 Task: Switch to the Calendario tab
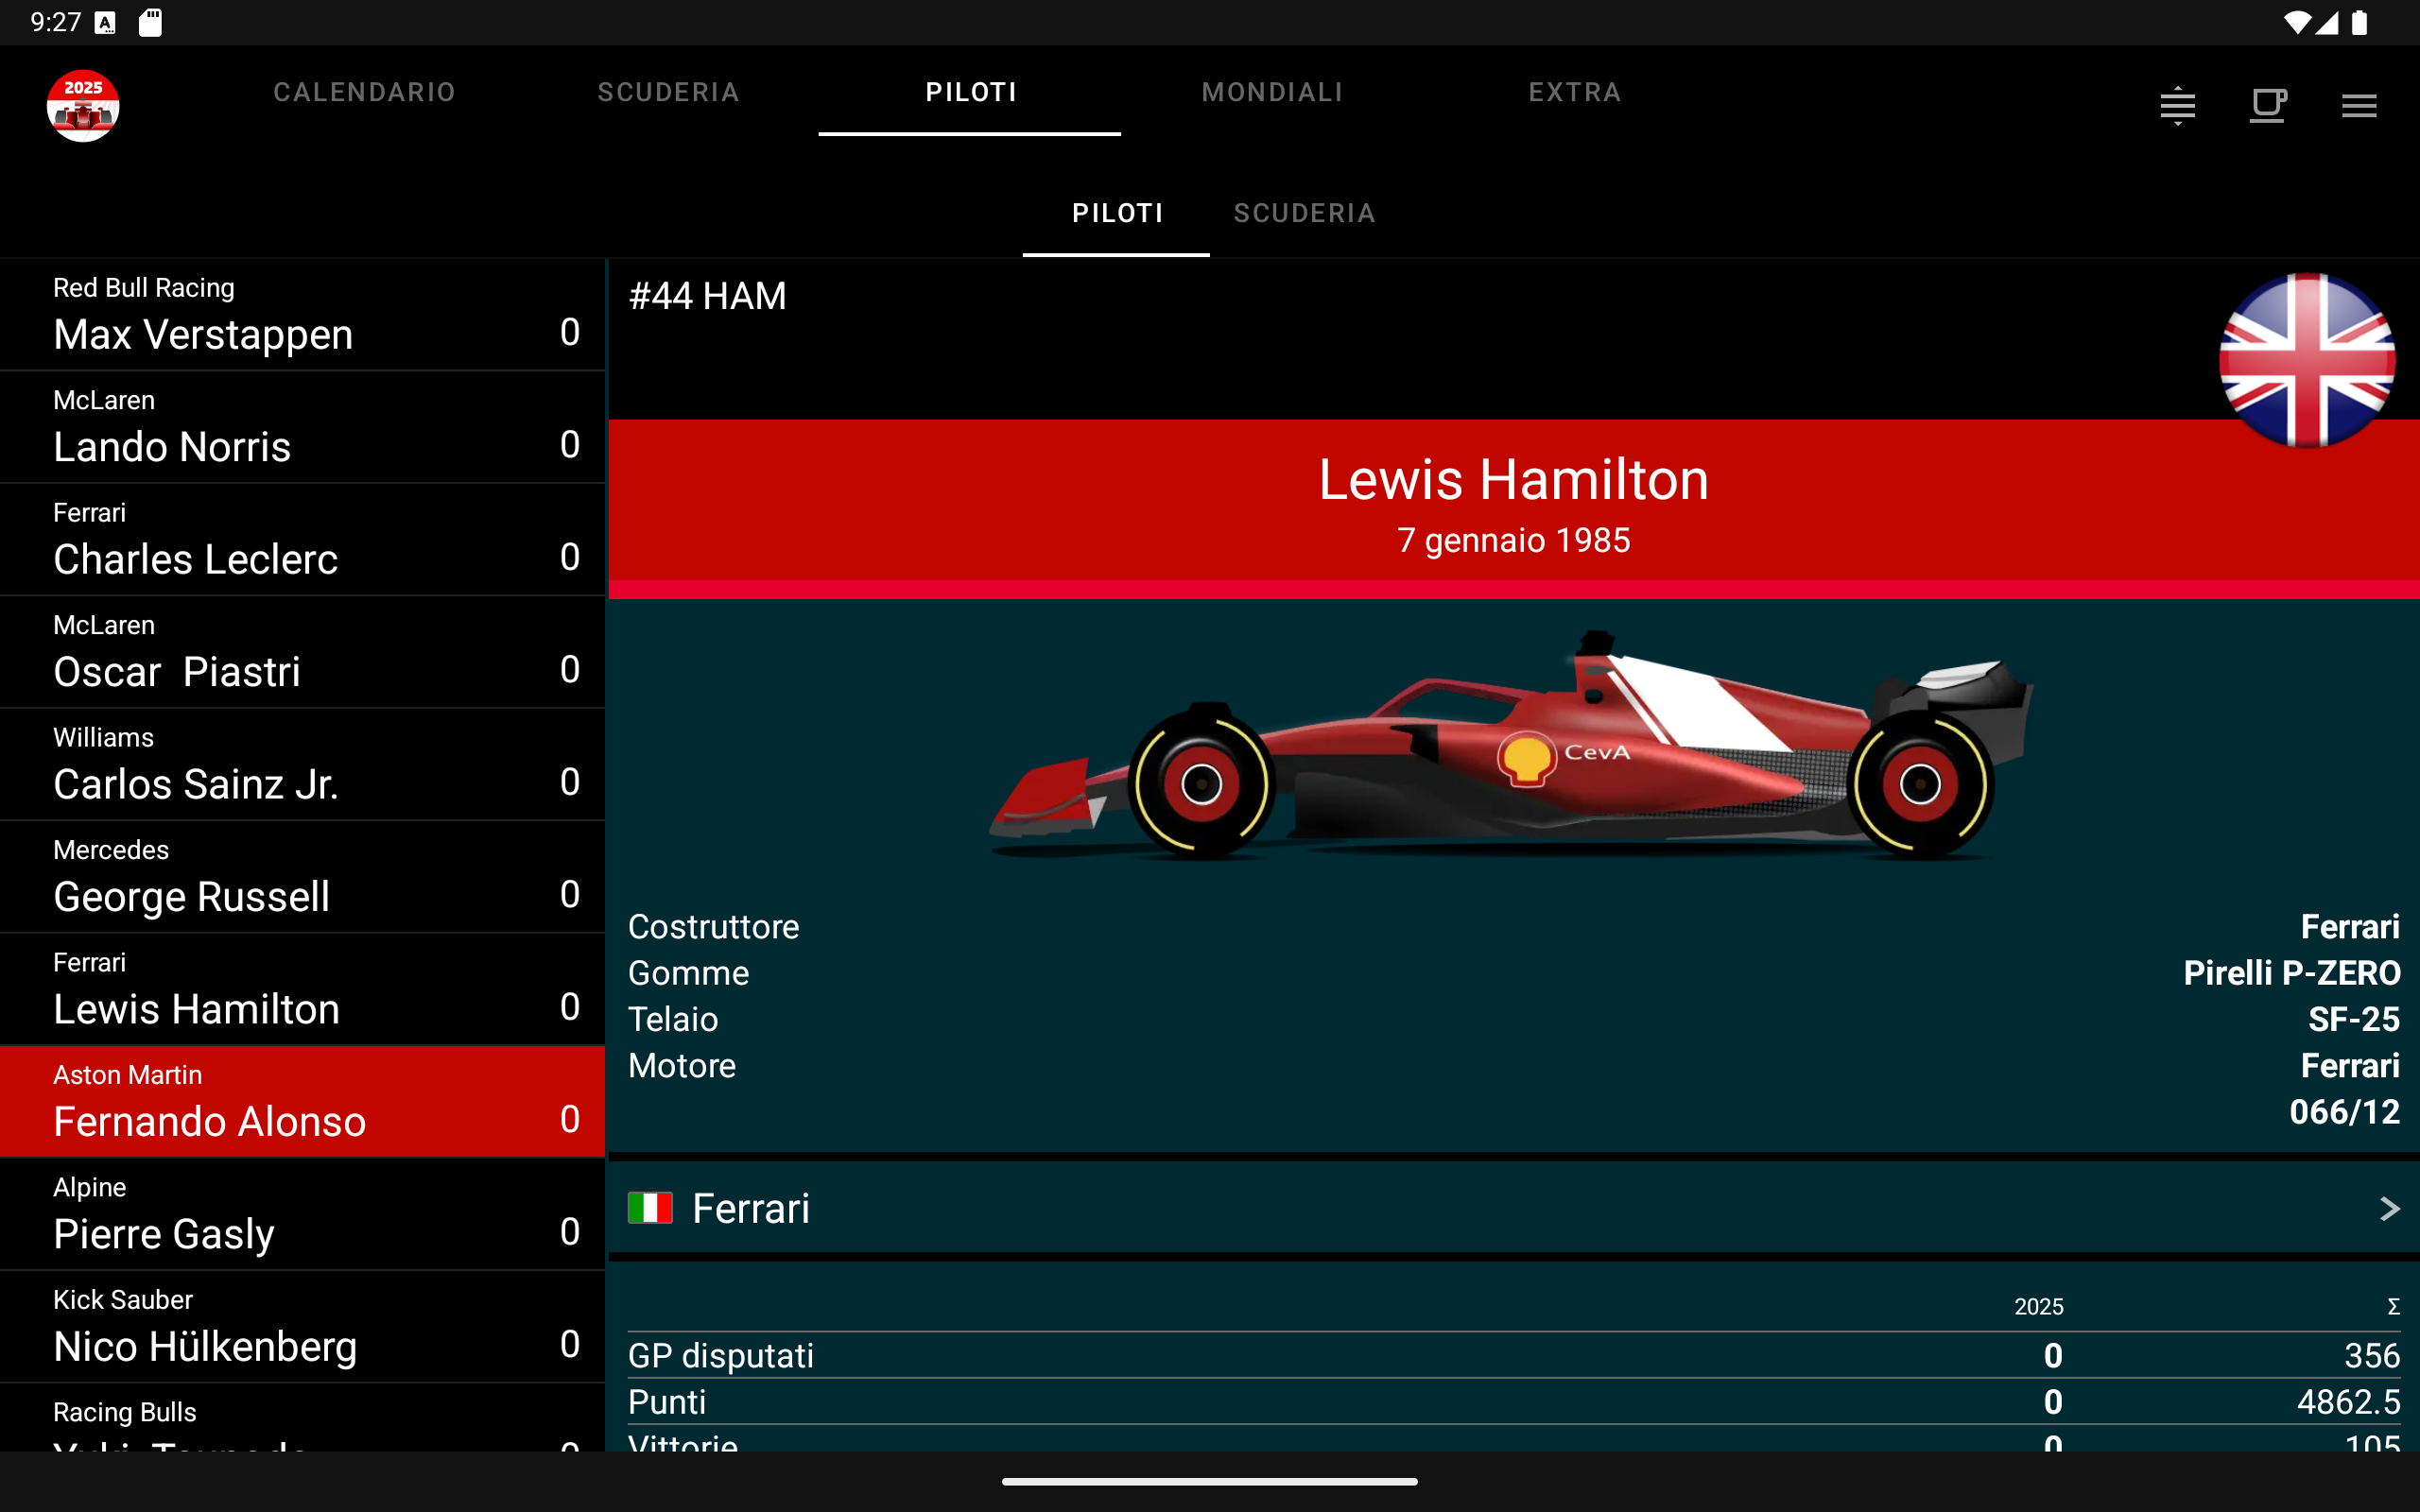coord(365,92)
